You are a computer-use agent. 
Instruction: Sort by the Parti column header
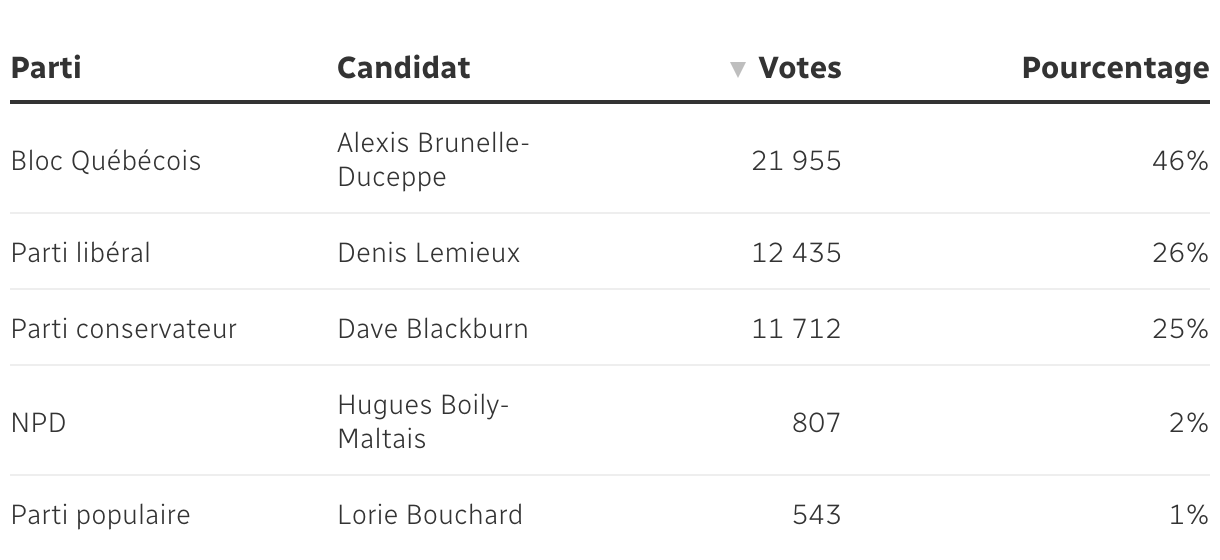[x=46, y=68]
